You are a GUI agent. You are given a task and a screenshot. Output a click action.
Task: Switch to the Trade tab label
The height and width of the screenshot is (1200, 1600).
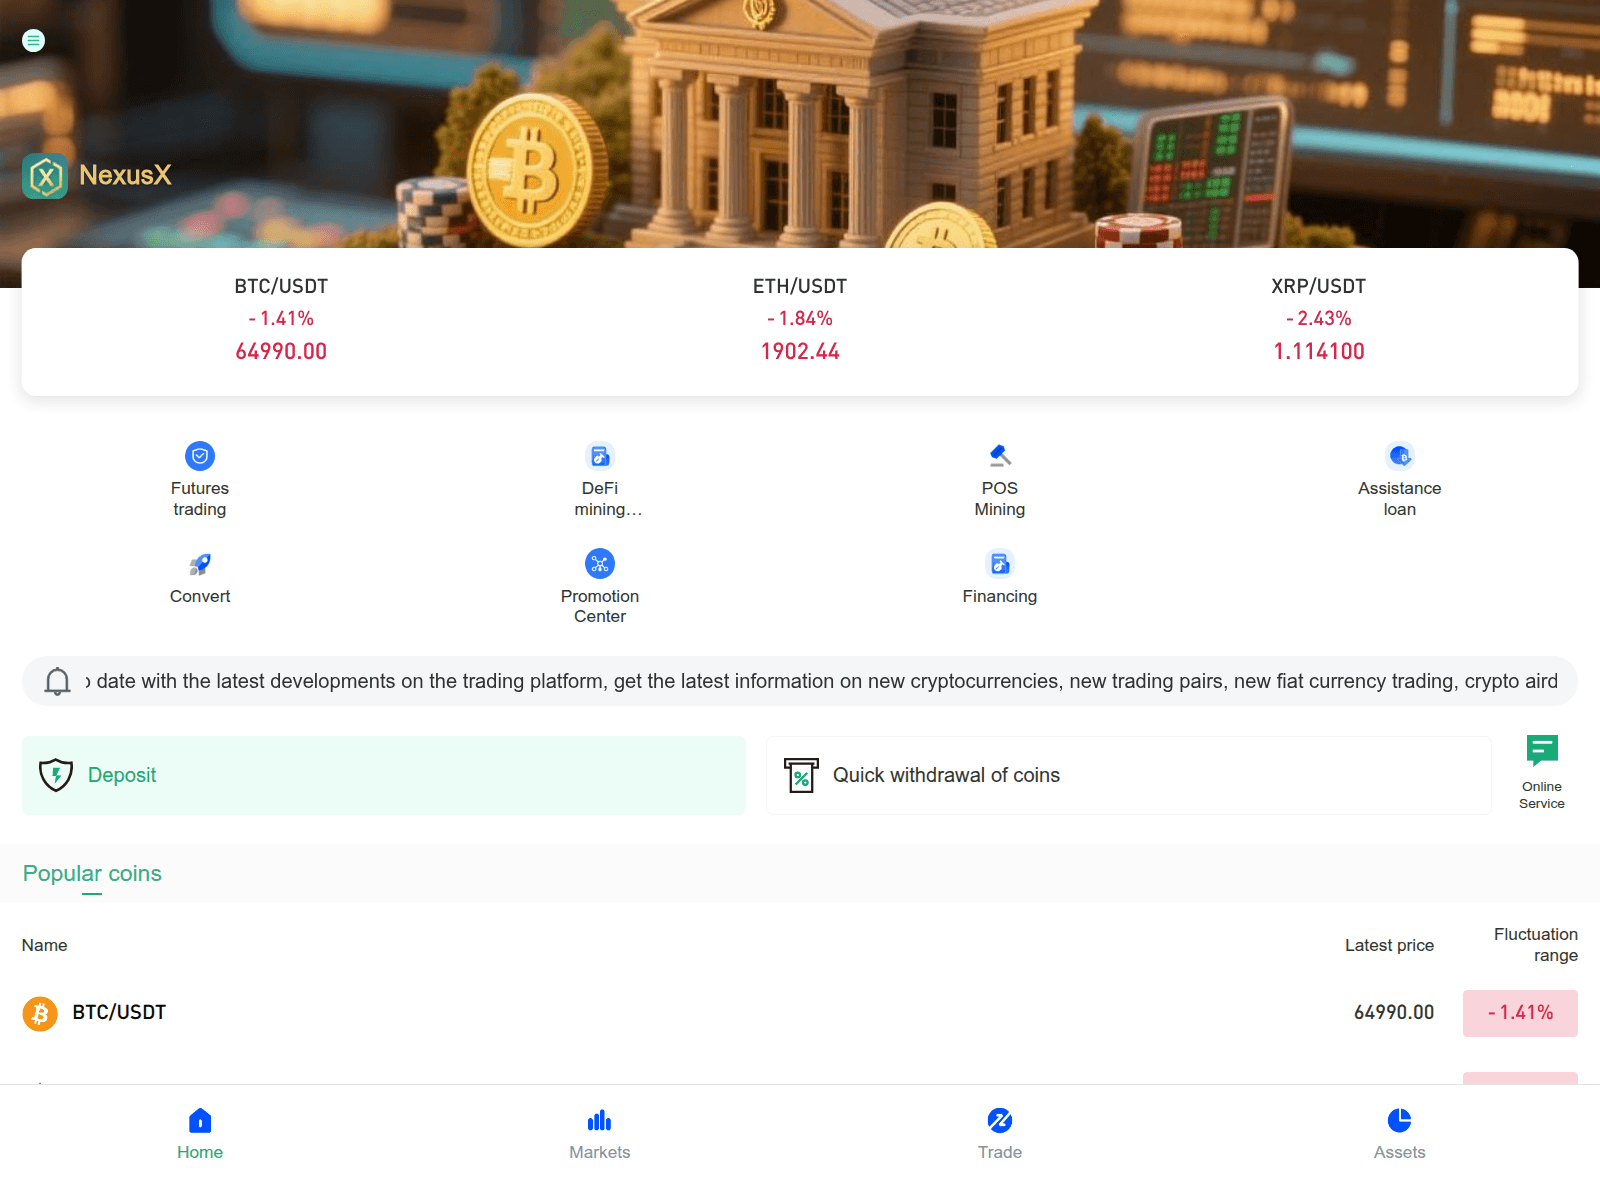click(1000, 1152)
